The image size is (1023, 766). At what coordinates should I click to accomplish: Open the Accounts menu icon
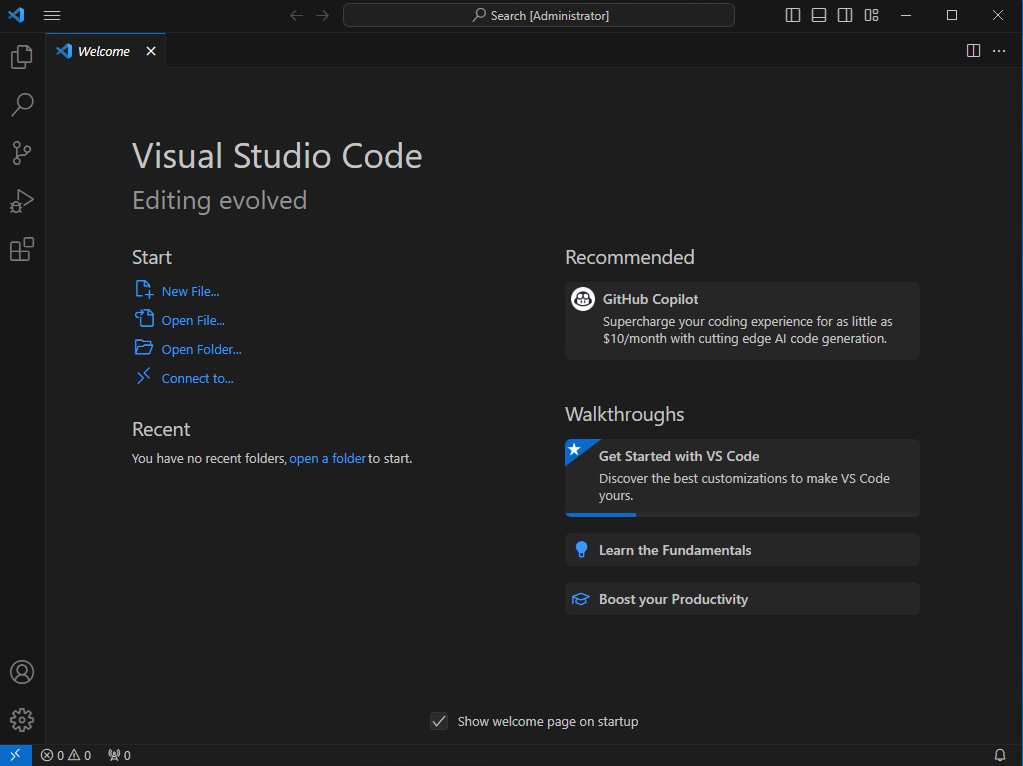pyautogui.click(x=22, y=672)
